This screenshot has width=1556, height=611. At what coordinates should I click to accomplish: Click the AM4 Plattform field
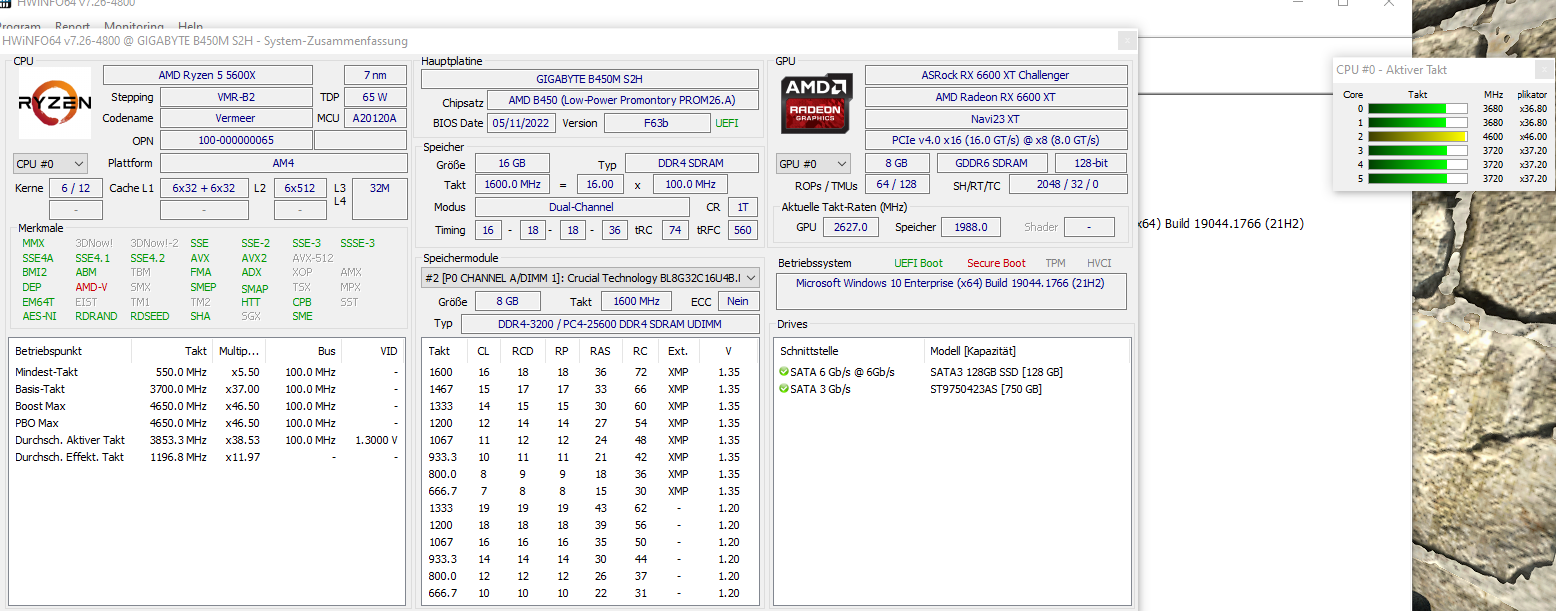pos(283,163)
